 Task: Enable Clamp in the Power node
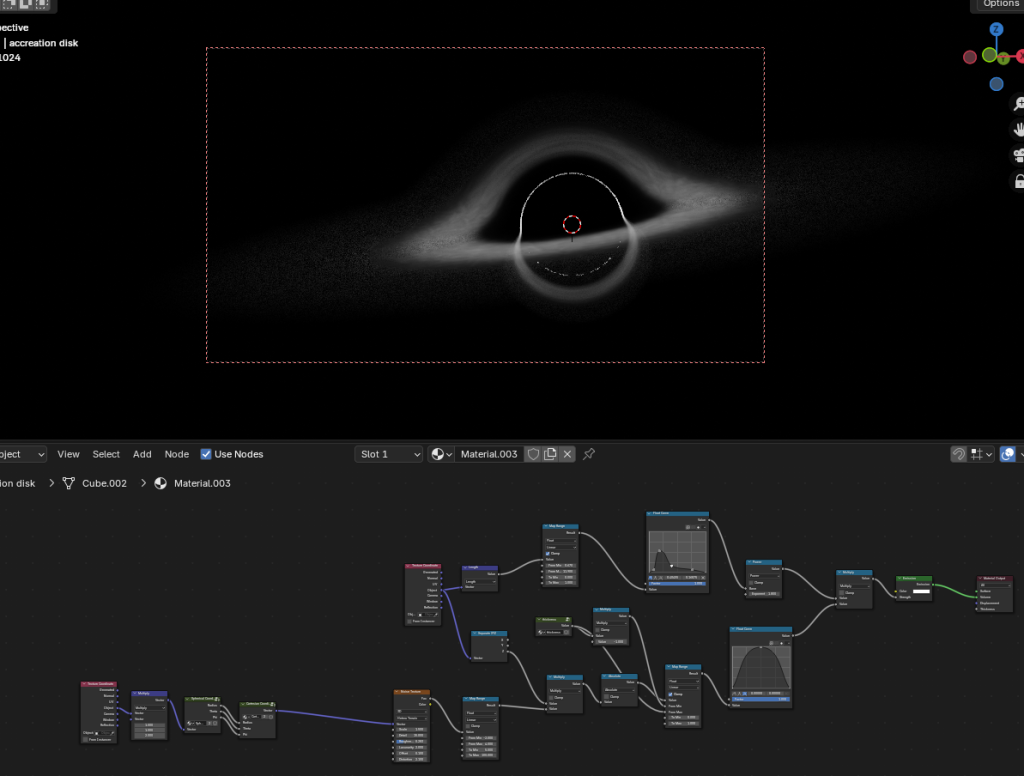point(752,582)
